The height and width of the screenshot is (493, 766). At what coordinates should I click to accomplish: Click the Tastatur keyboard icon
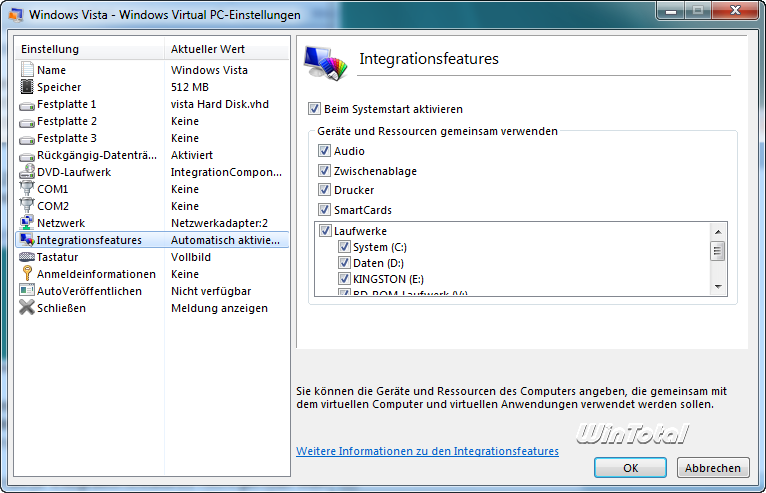(27, 257)
